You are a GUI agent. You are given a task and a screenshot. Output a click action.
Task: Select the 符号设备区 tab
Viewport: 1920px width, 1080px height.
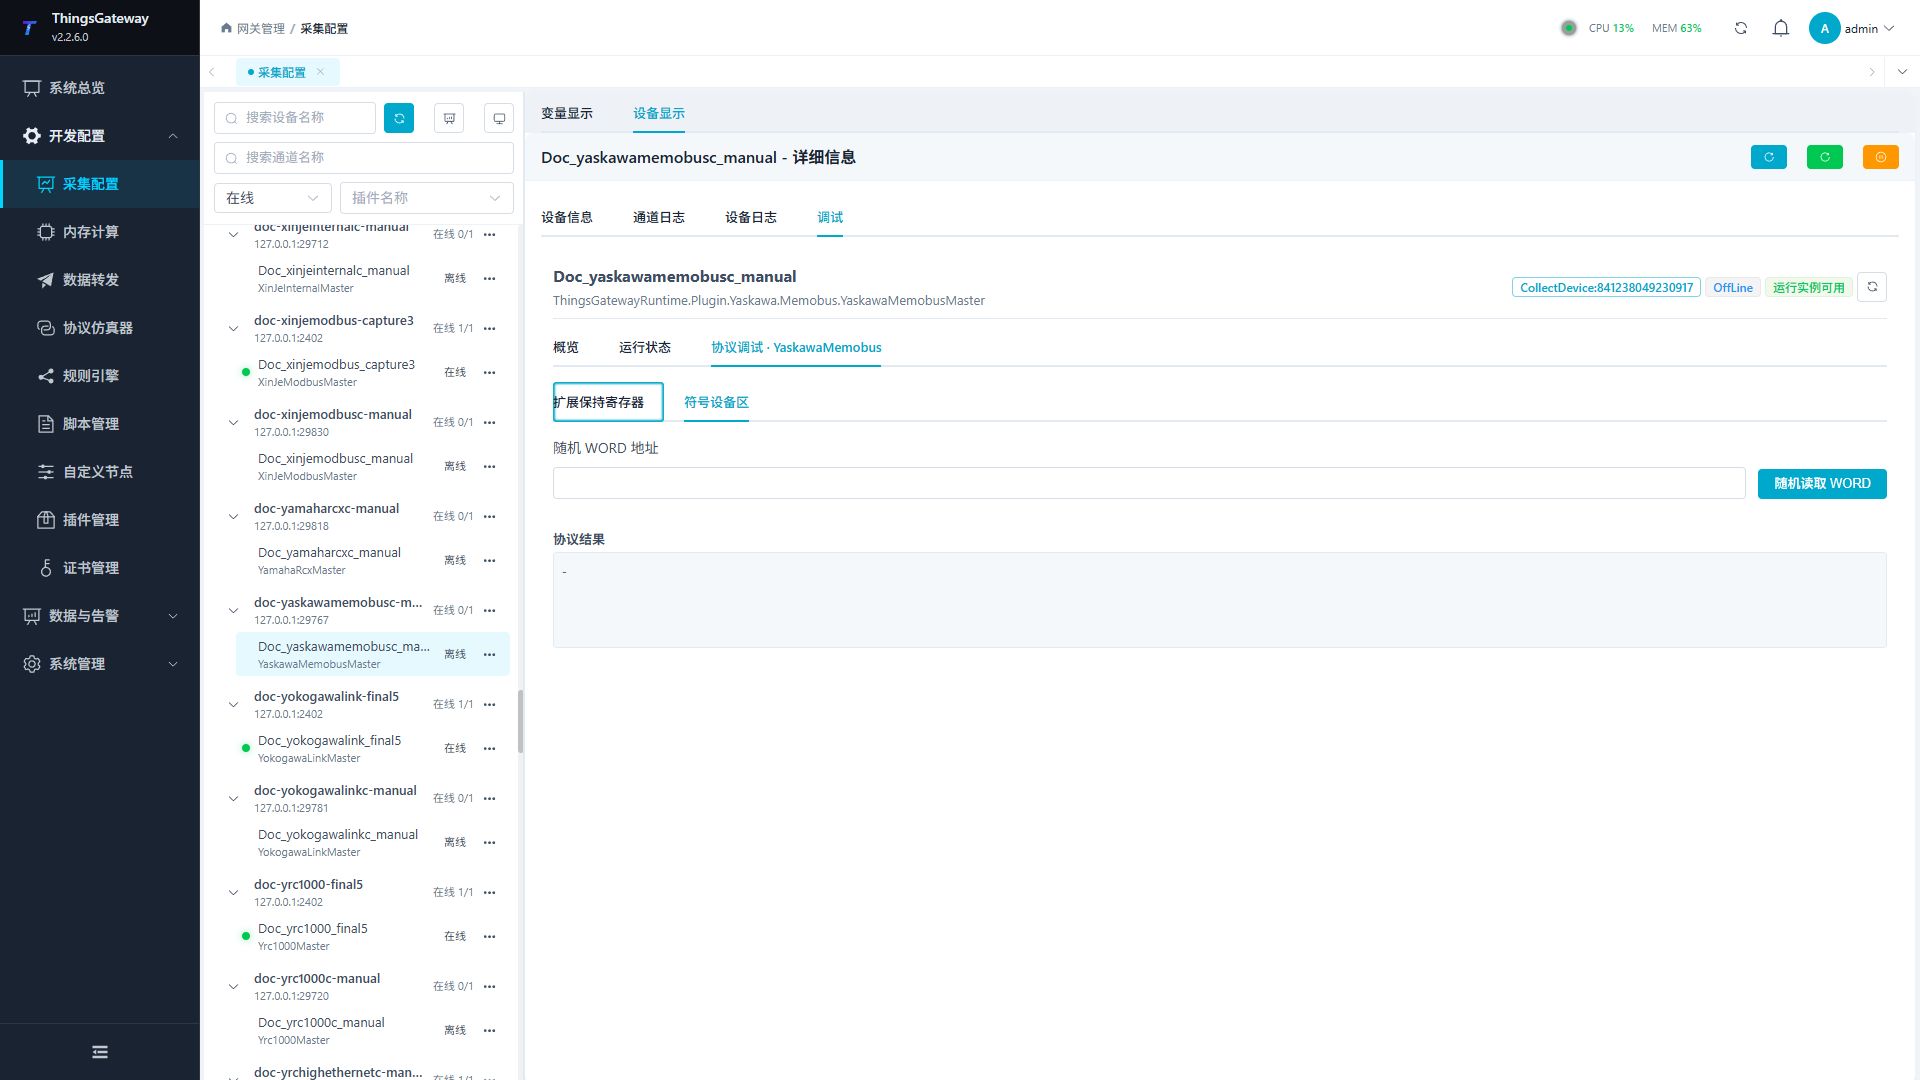[716, 402]
